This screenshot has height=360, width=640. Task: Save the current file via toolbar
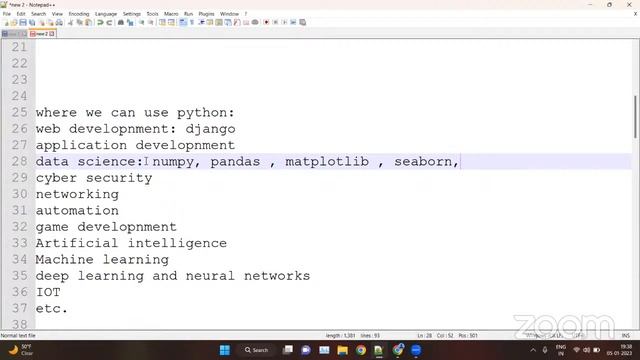(23, 22)
